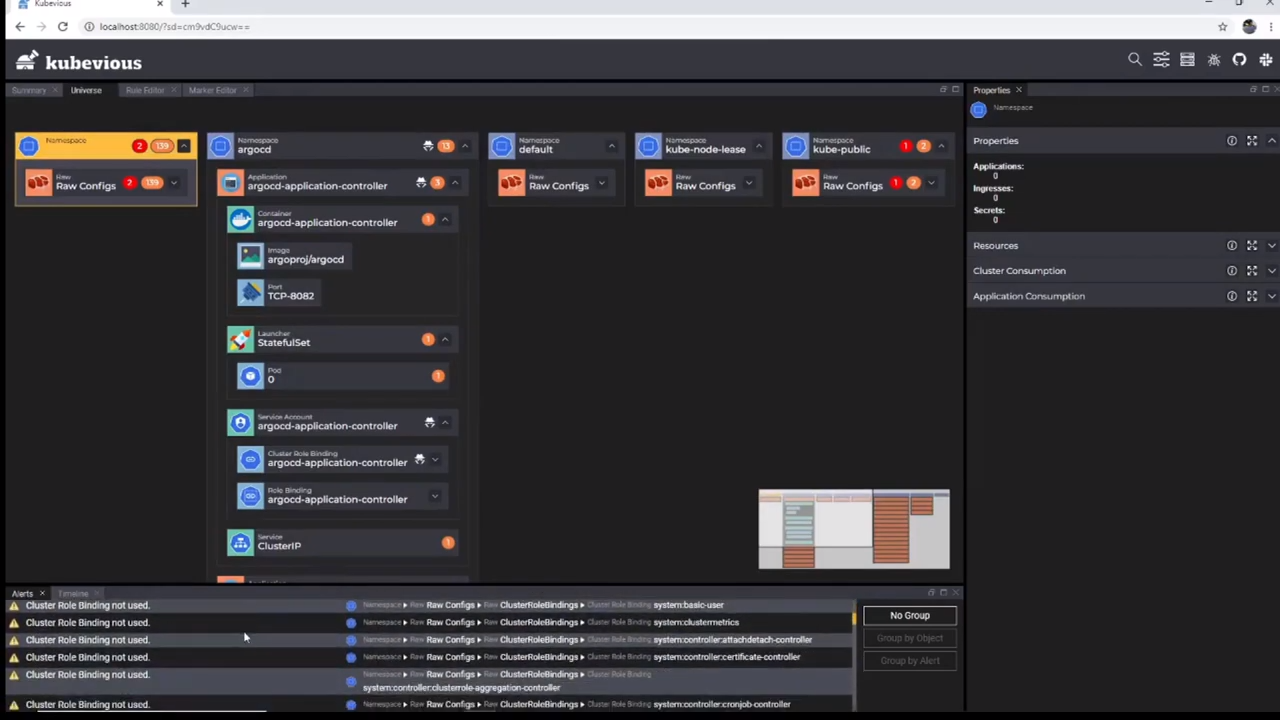The image size is (1280, 720).
Task: Click the cluster server icon in header
Action: 1187,60
